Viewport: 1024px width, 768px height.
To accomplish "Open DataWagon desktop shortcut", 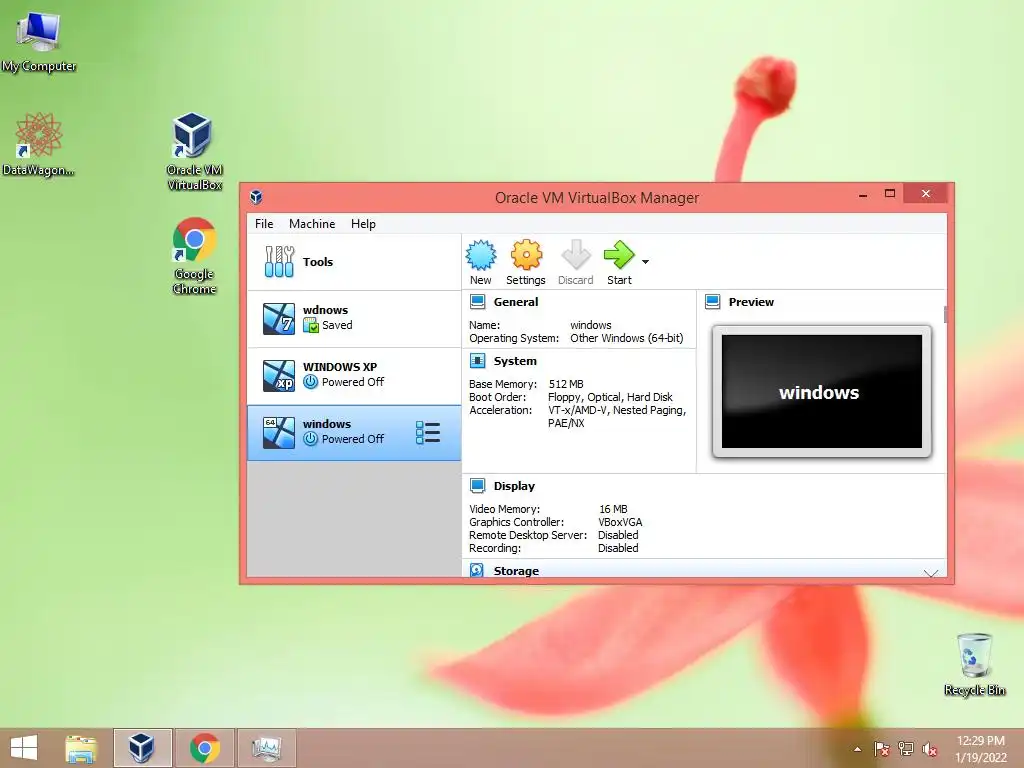I will click(x=39, y=144).
